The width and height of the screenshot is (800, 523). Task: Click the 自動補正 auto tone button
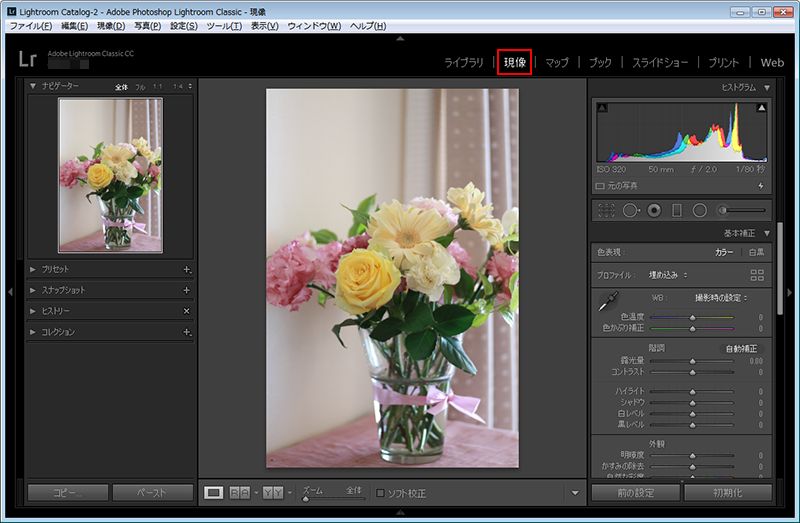pyautogui.click(x=741, y=348)
